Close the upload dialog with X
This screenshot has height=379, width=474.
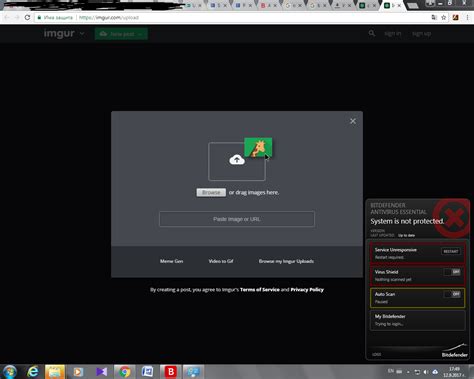pyautogui.click(x=353, y=121)
